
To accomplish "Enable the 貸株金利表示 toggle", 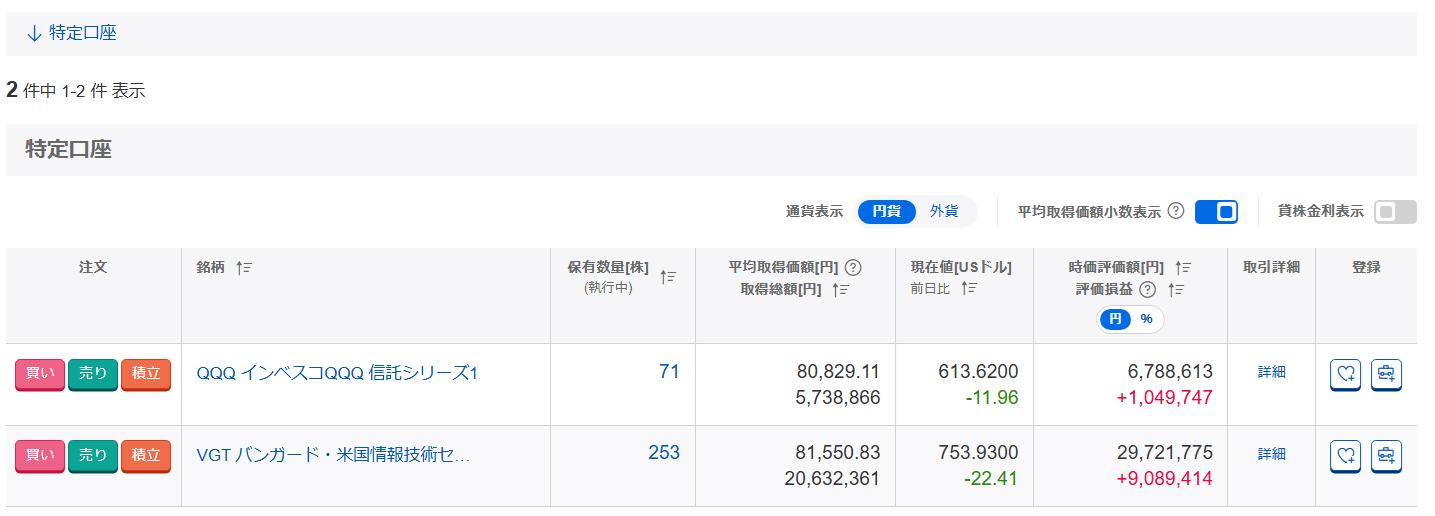I will [1395, 212].
